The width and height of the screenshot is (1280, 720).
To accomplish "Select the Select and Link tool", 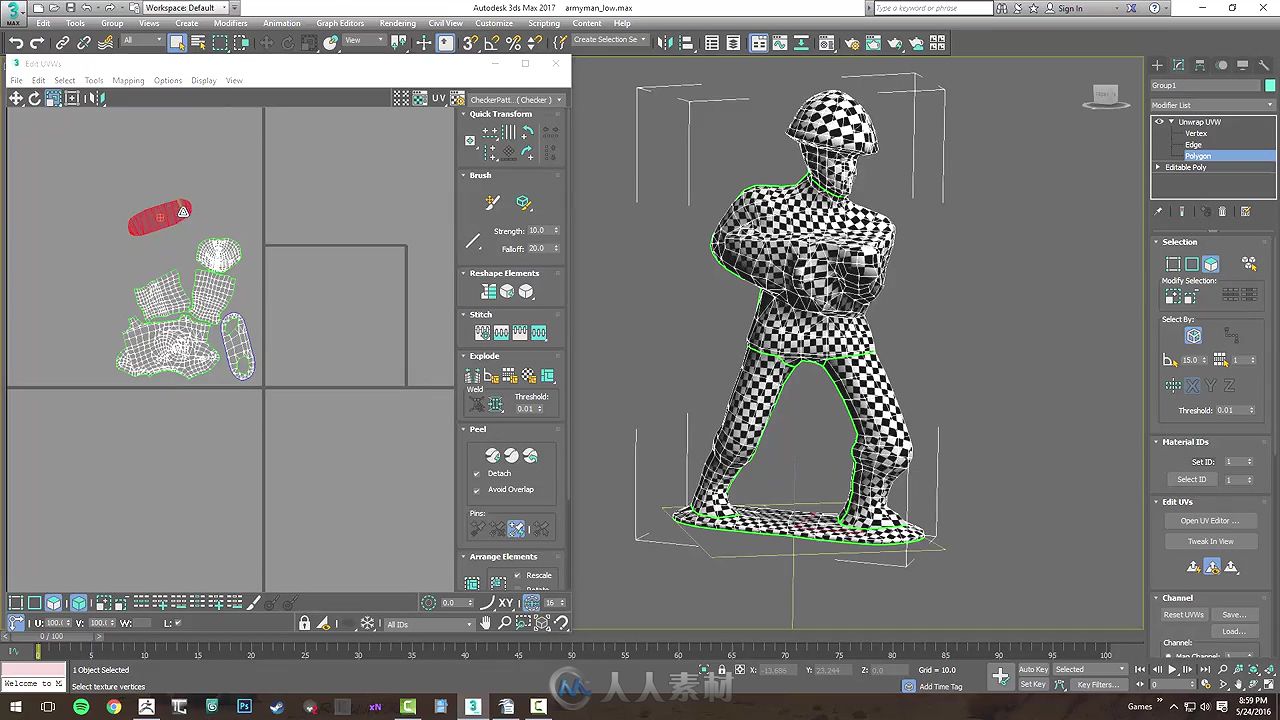I will [x=62, y=43].
